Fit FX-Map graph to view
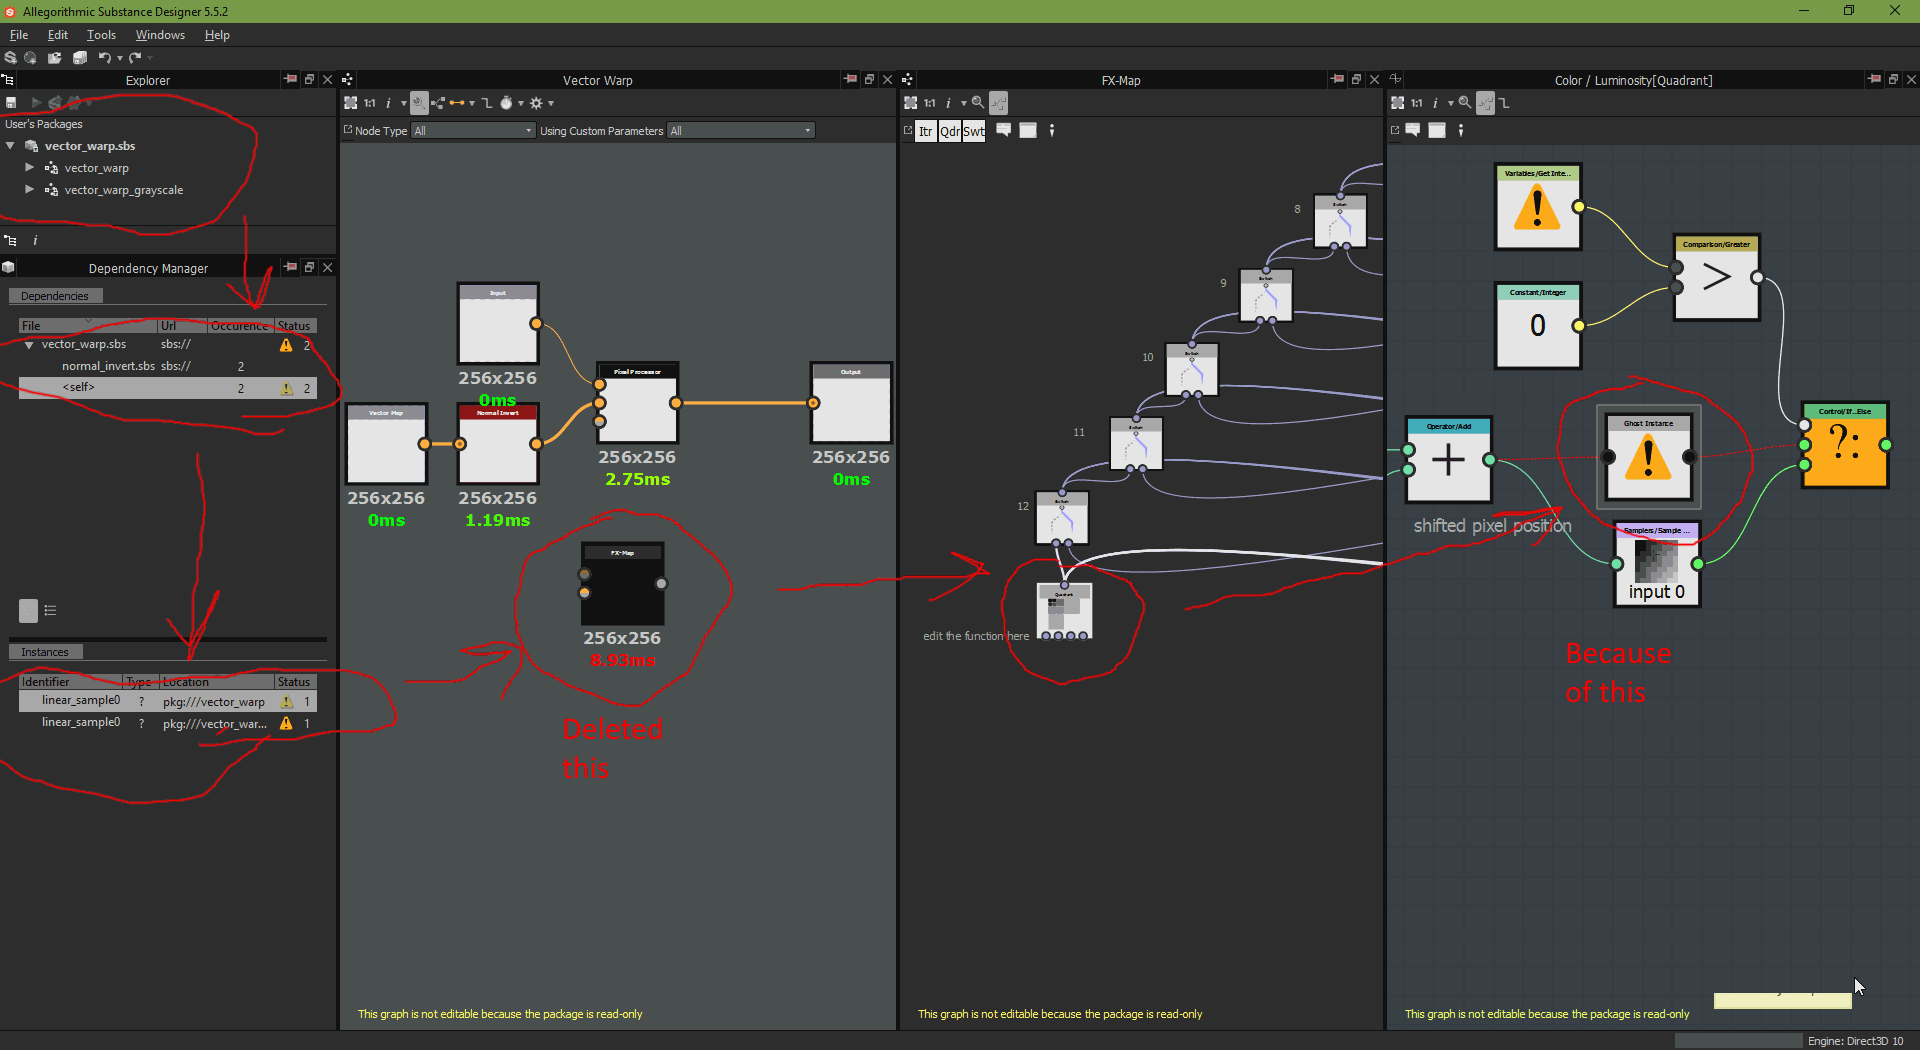The width and height of the screenshot is (1920, 1050). point(911,103)
